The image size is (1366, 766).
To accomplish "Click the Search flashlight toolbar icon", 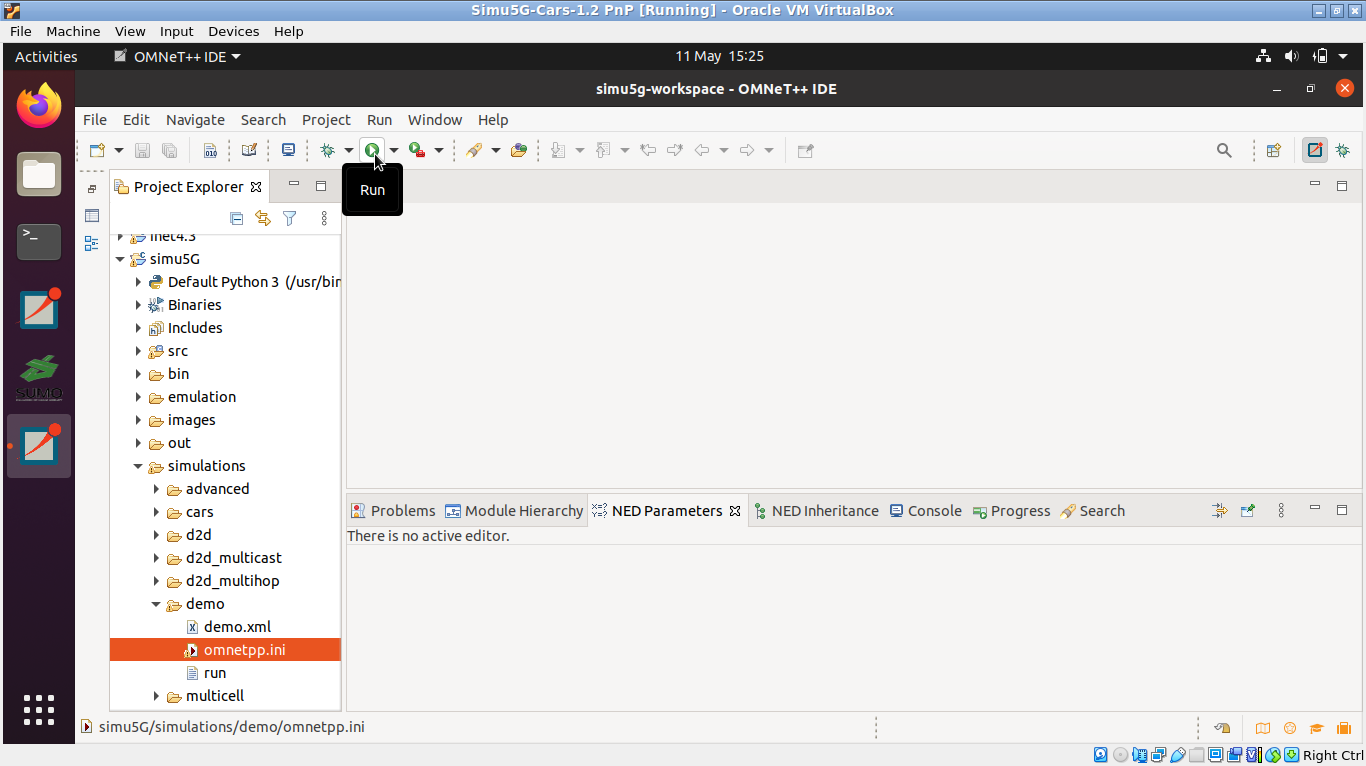I will 474,150.
